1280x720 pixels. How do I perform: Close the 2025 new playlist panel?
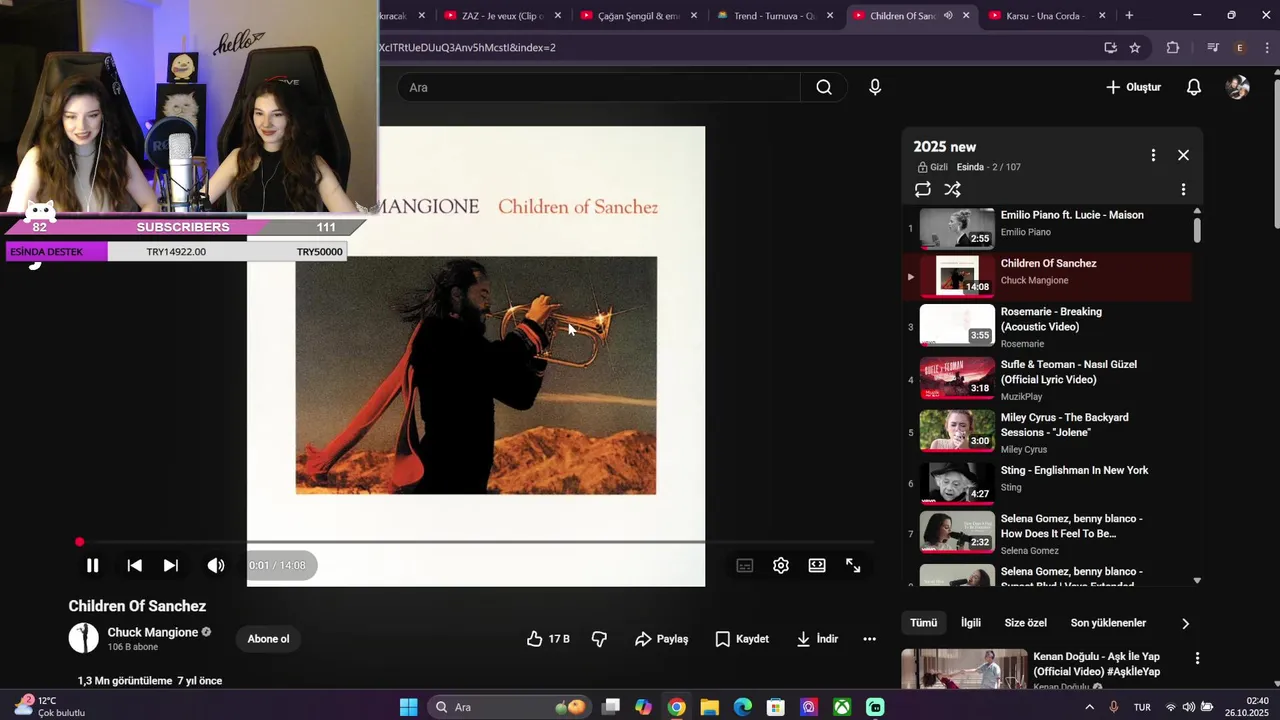(1183, 155)
